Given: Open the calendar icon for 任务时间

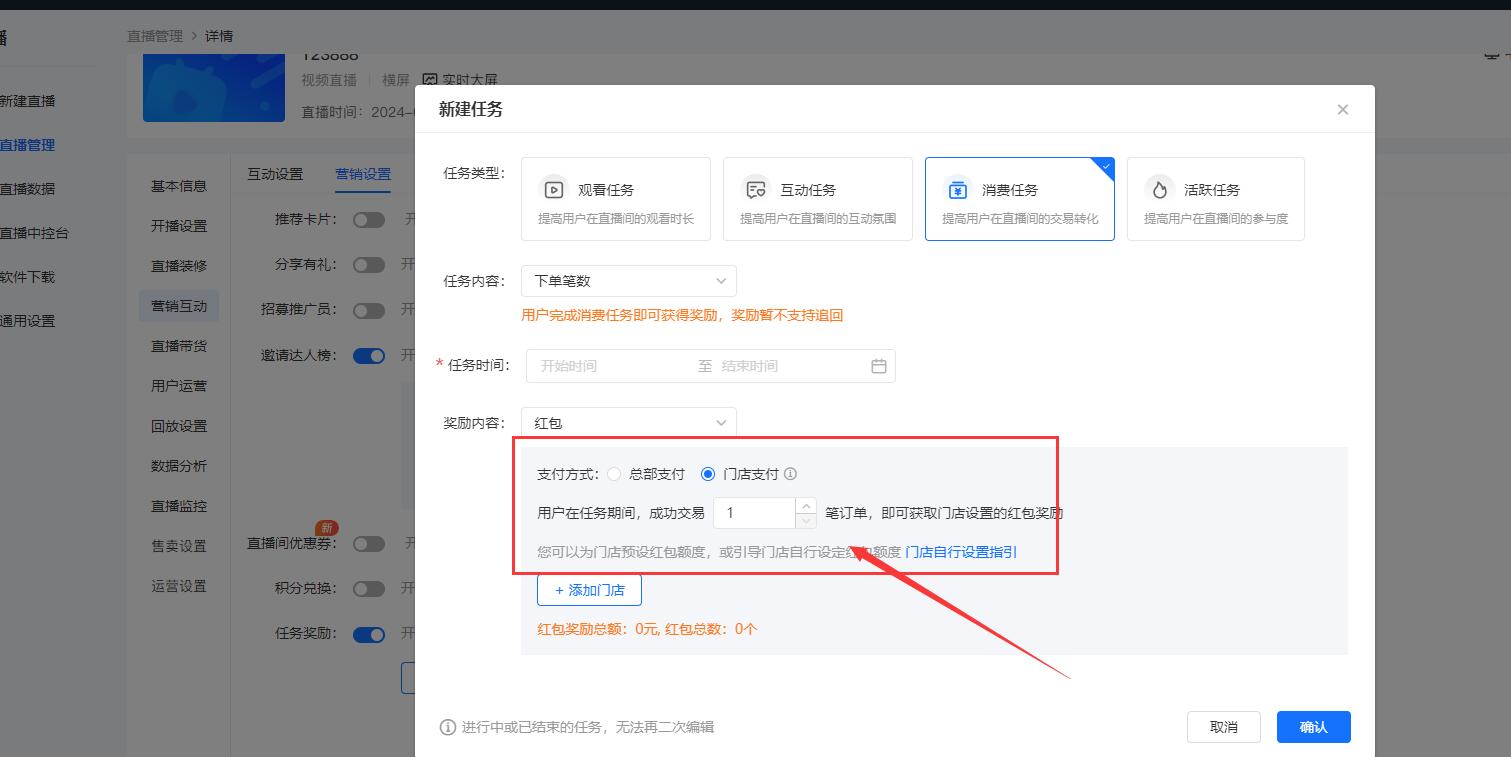Looking at the screenshot, I should point(879,365).
